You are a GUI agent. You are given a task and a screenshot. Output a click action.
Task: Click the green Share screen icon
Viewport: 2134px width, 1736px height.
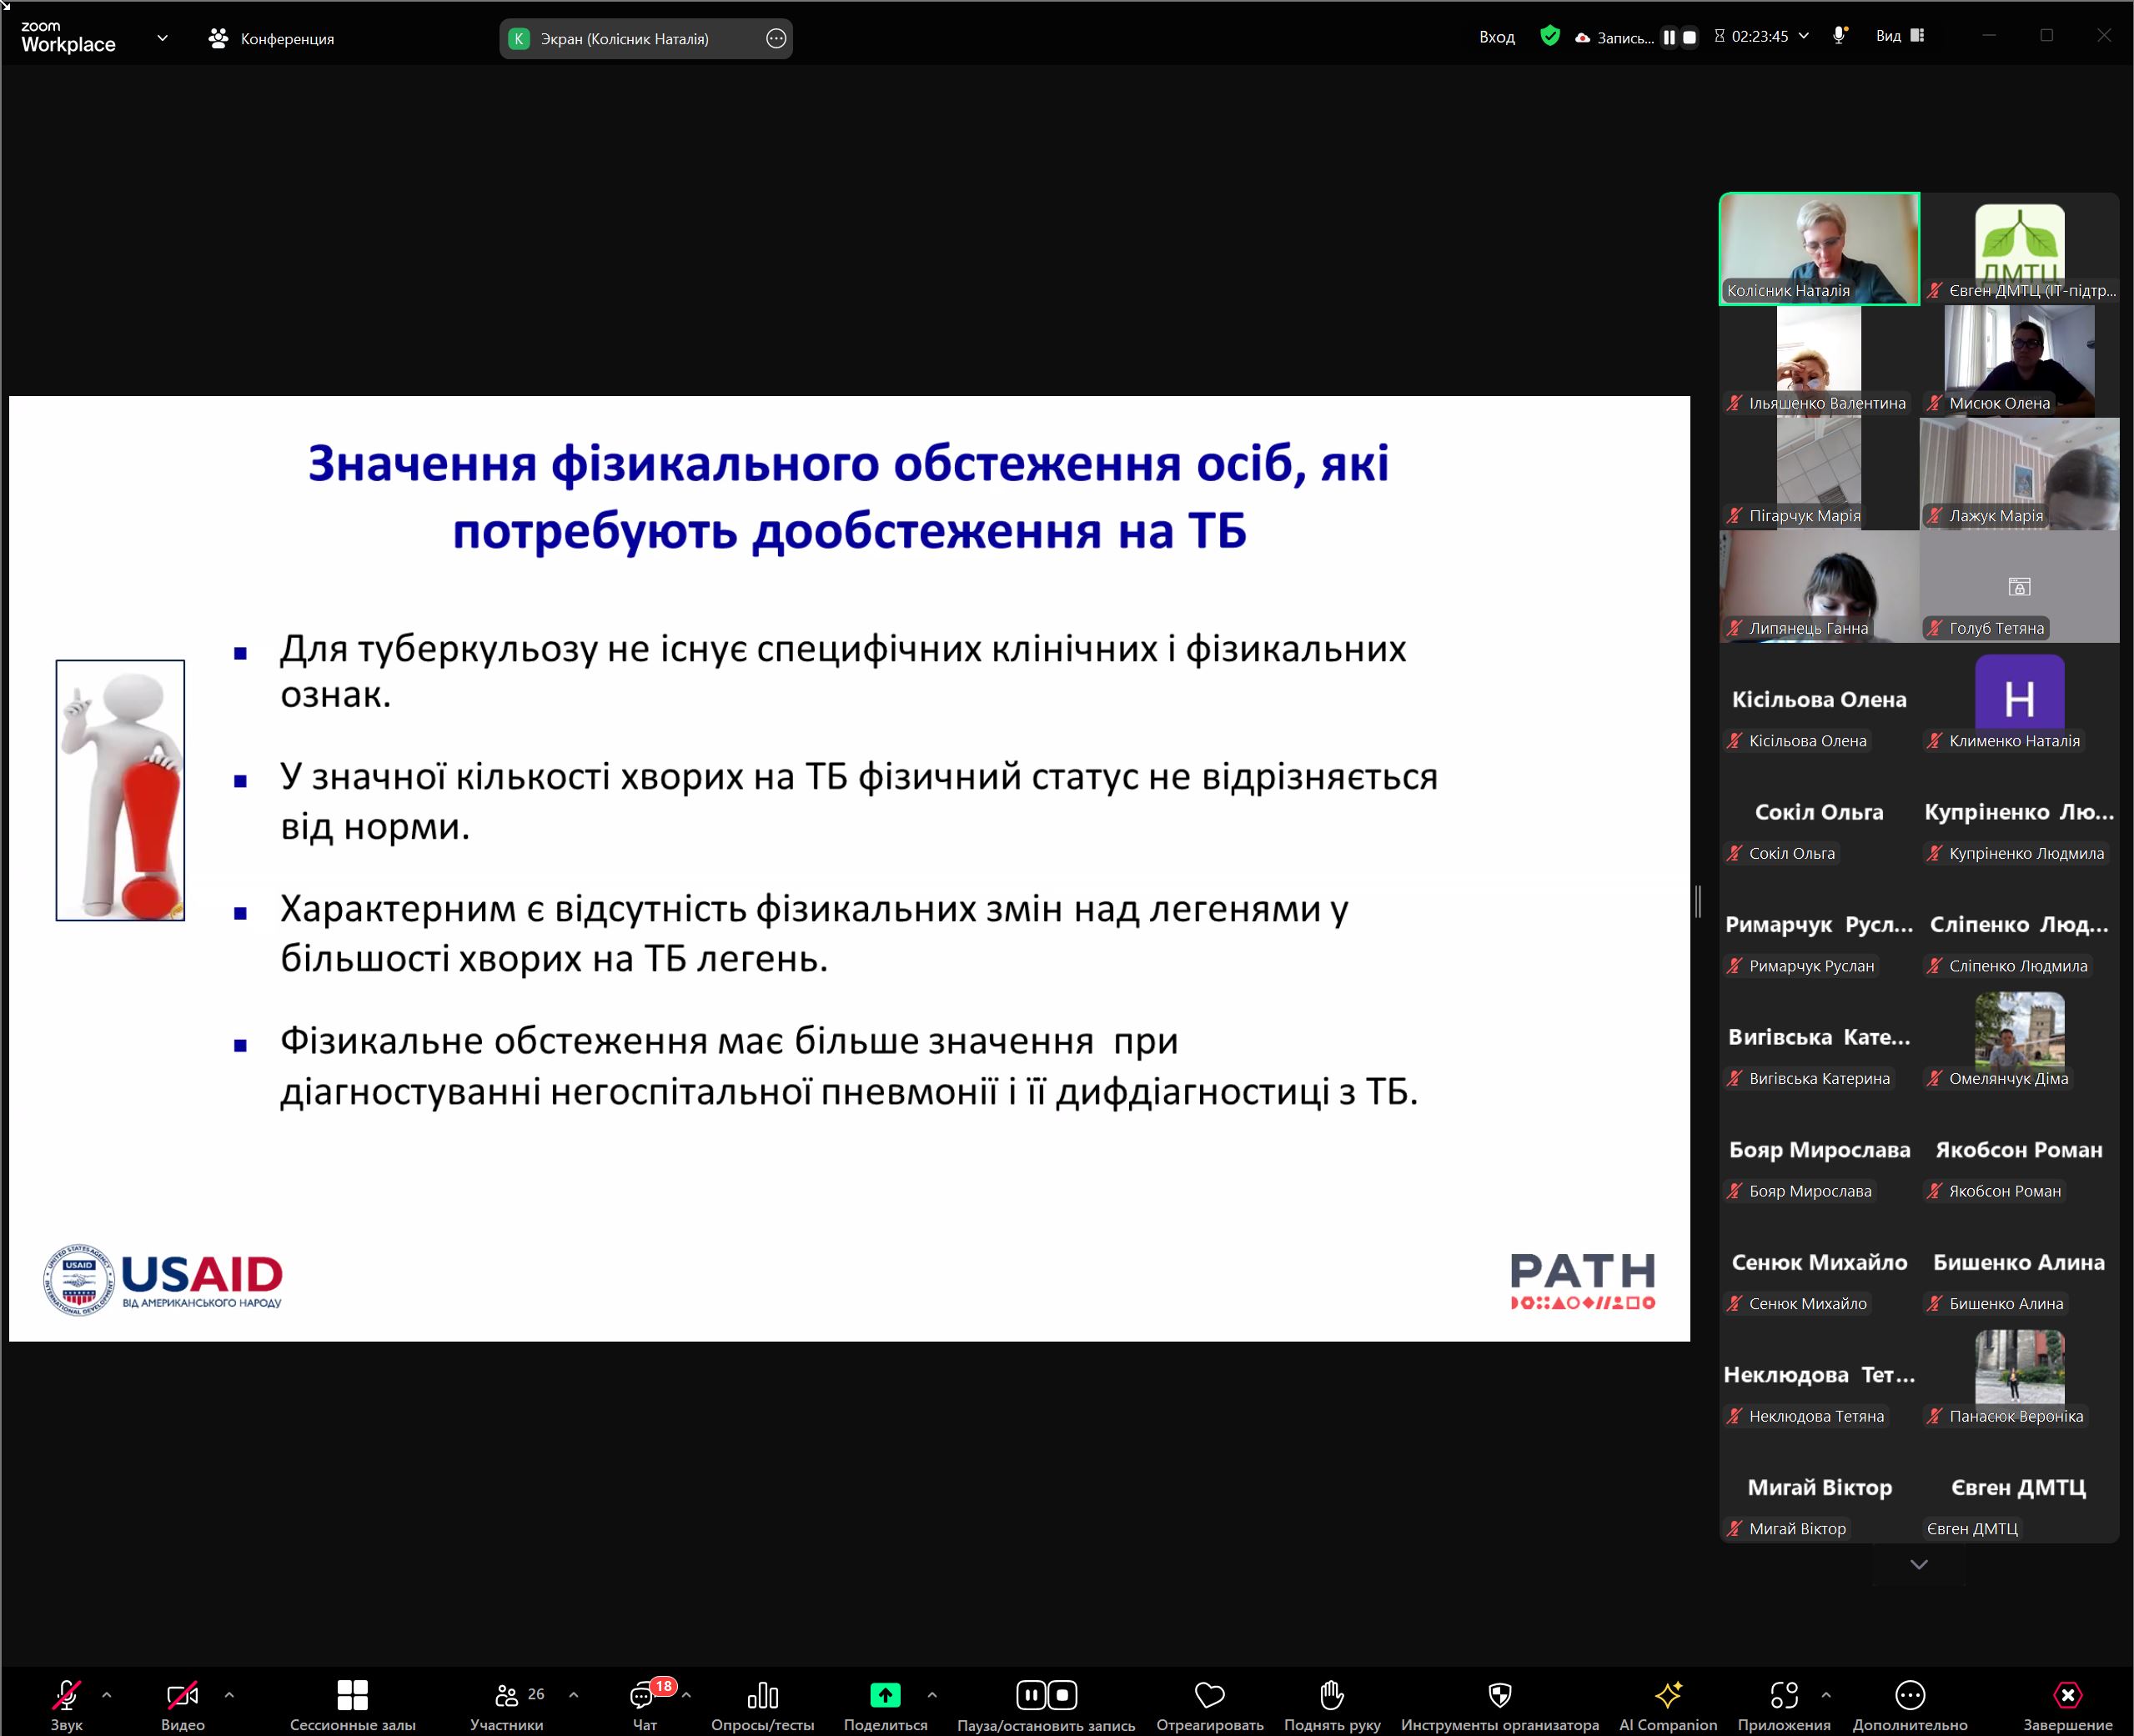(885, 1695)
